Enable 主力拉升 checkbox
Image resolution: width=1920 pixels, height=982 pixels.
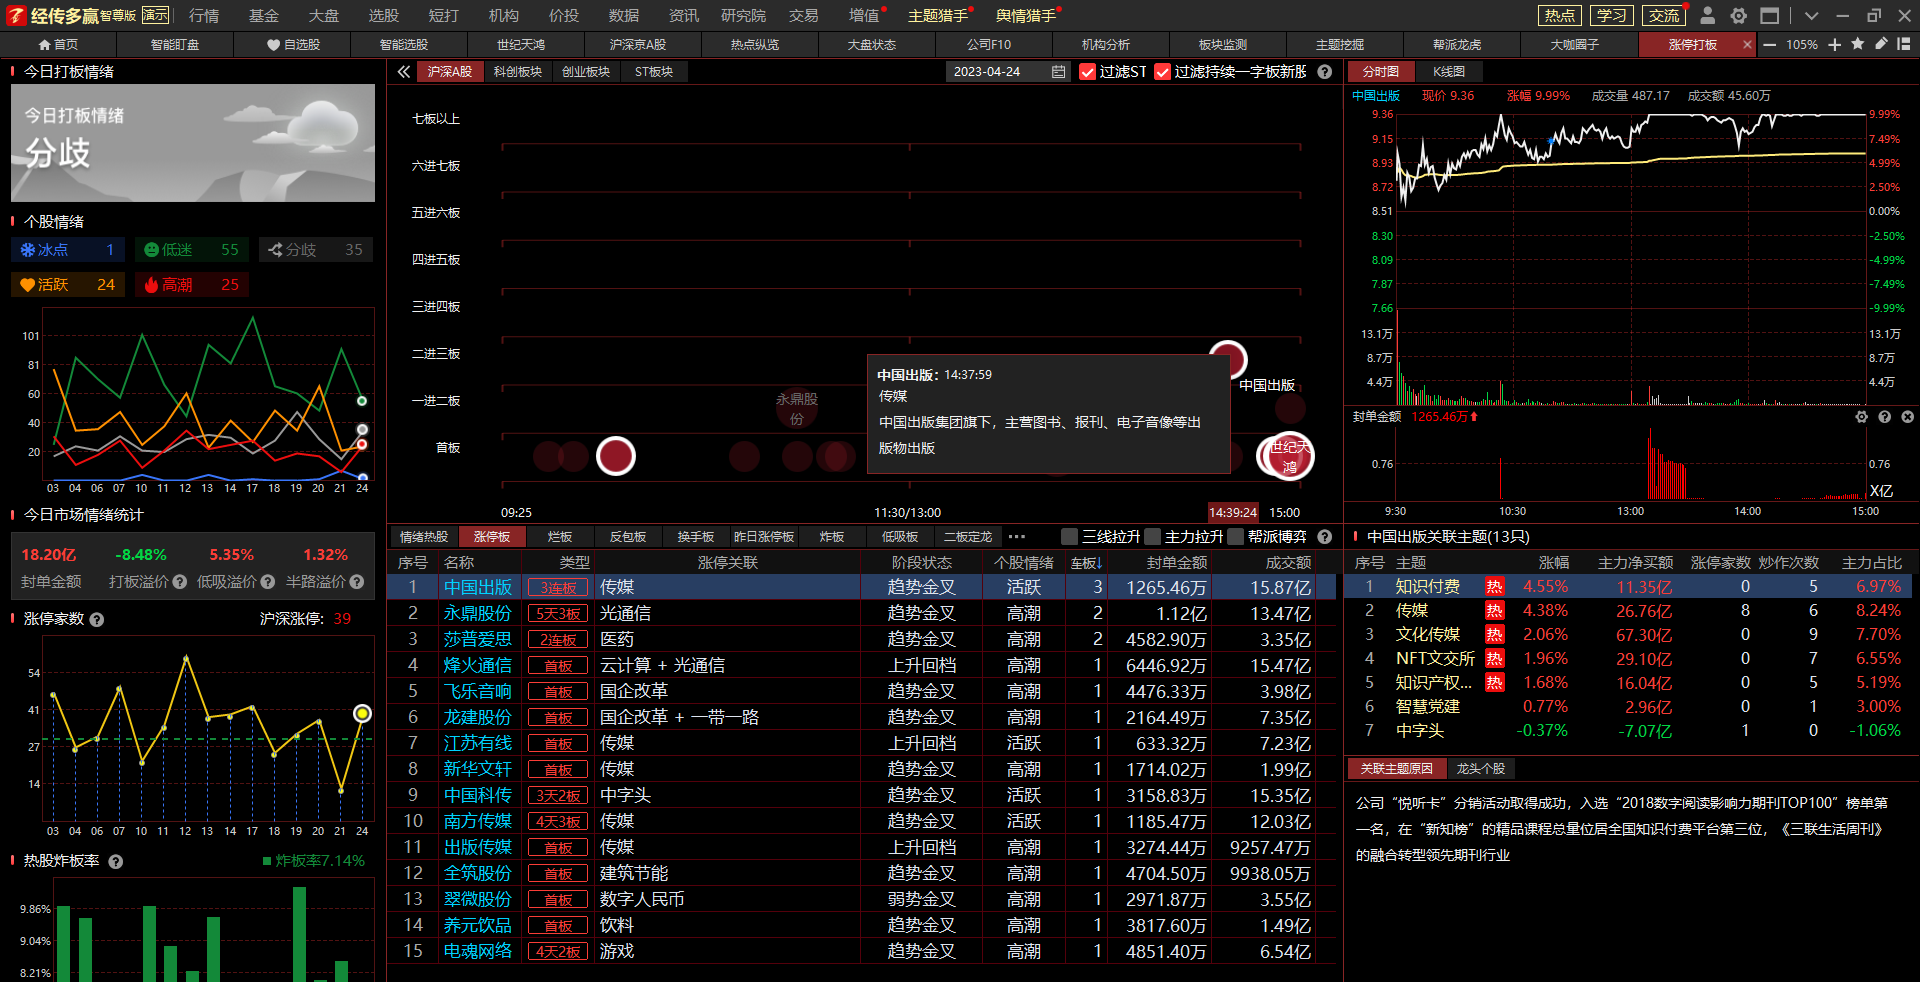[x=1152, y=537]
